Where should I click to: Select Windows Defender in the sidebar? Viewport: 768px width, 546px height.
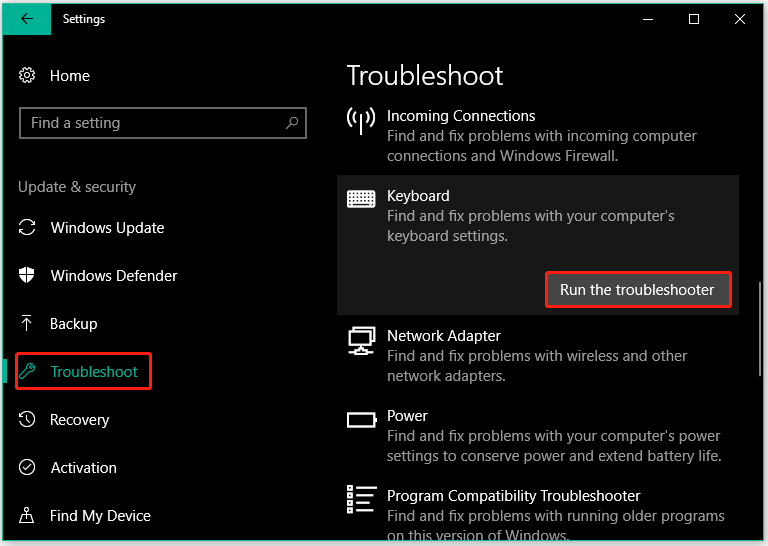tap(114, 276)
